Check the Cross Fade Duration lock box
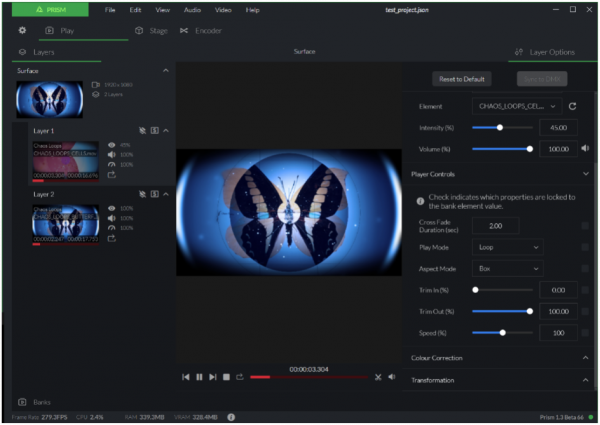 point(585,226)
